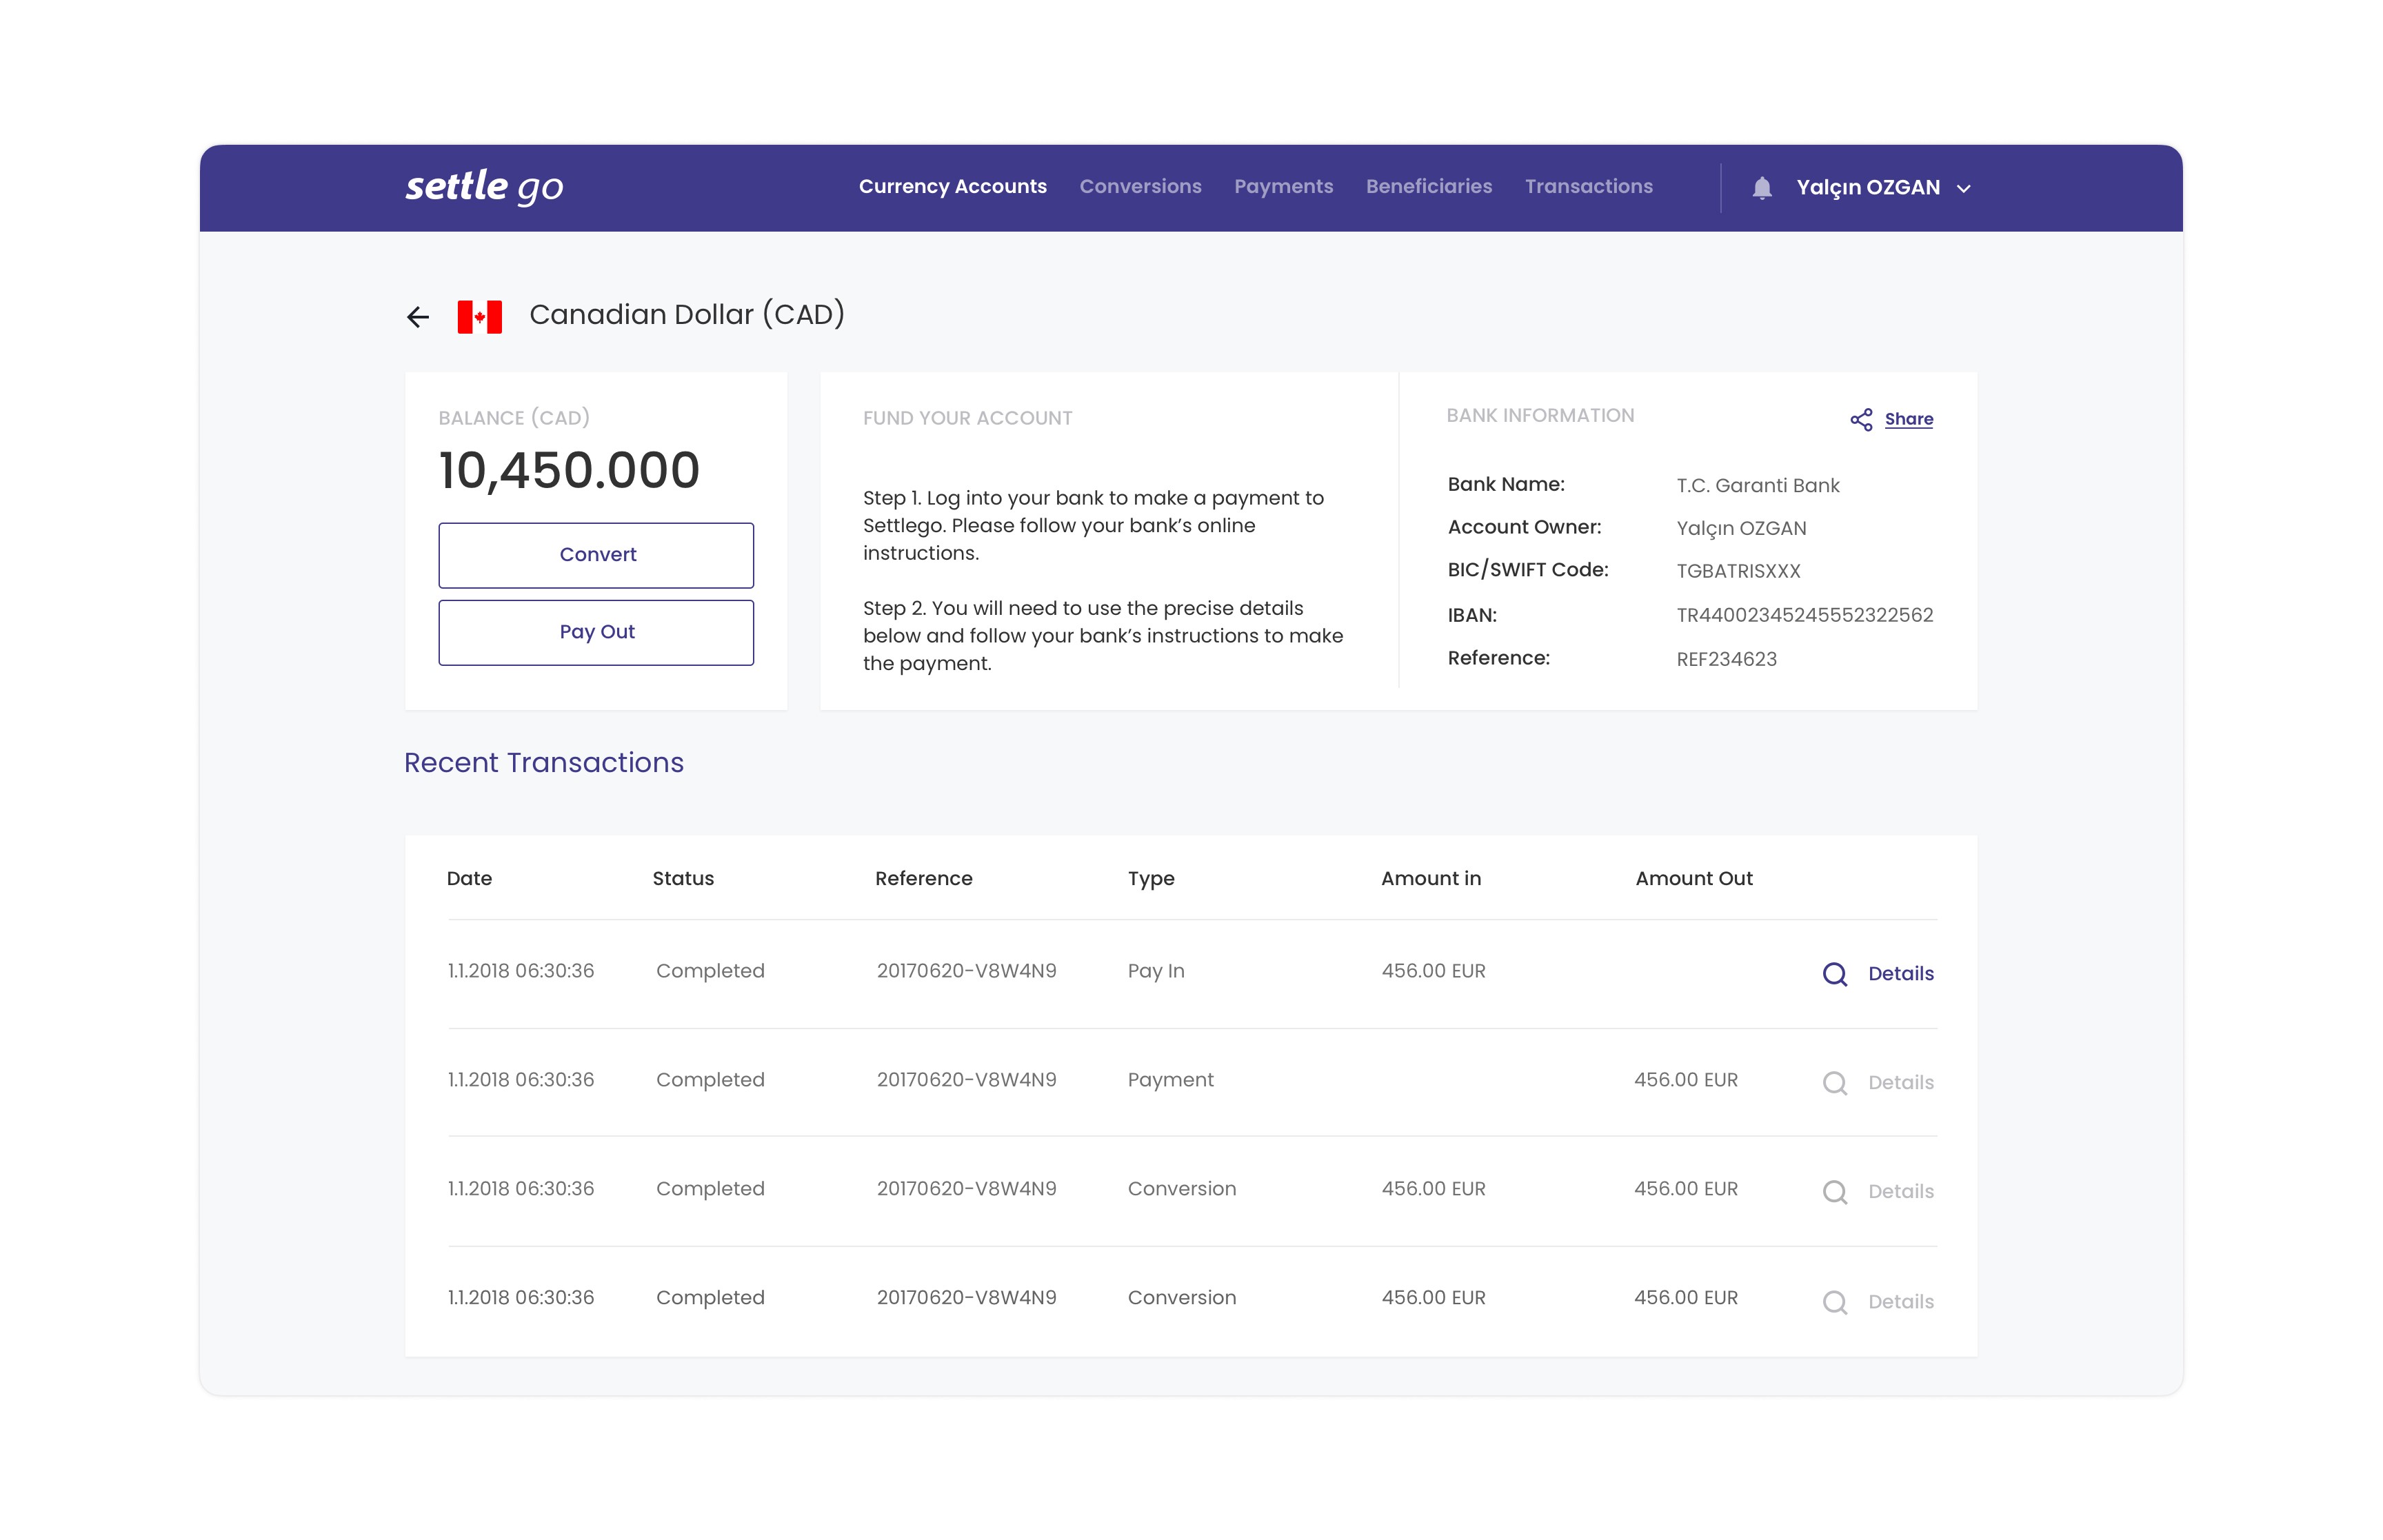This screenshot has width=2383, height=1540.
Task: Click the back arrow beside Canadian Dollar
Action: pos(418,317)
